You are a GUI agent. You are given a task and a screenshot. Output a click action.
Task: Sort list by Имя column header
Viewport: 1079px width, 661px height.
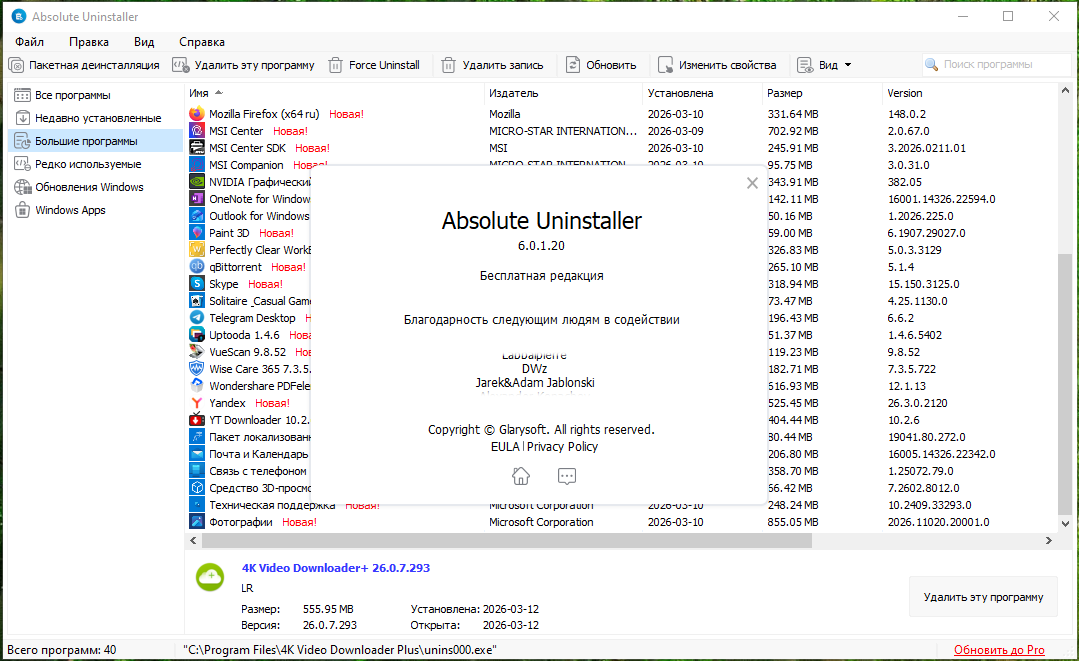pos(199,93)
